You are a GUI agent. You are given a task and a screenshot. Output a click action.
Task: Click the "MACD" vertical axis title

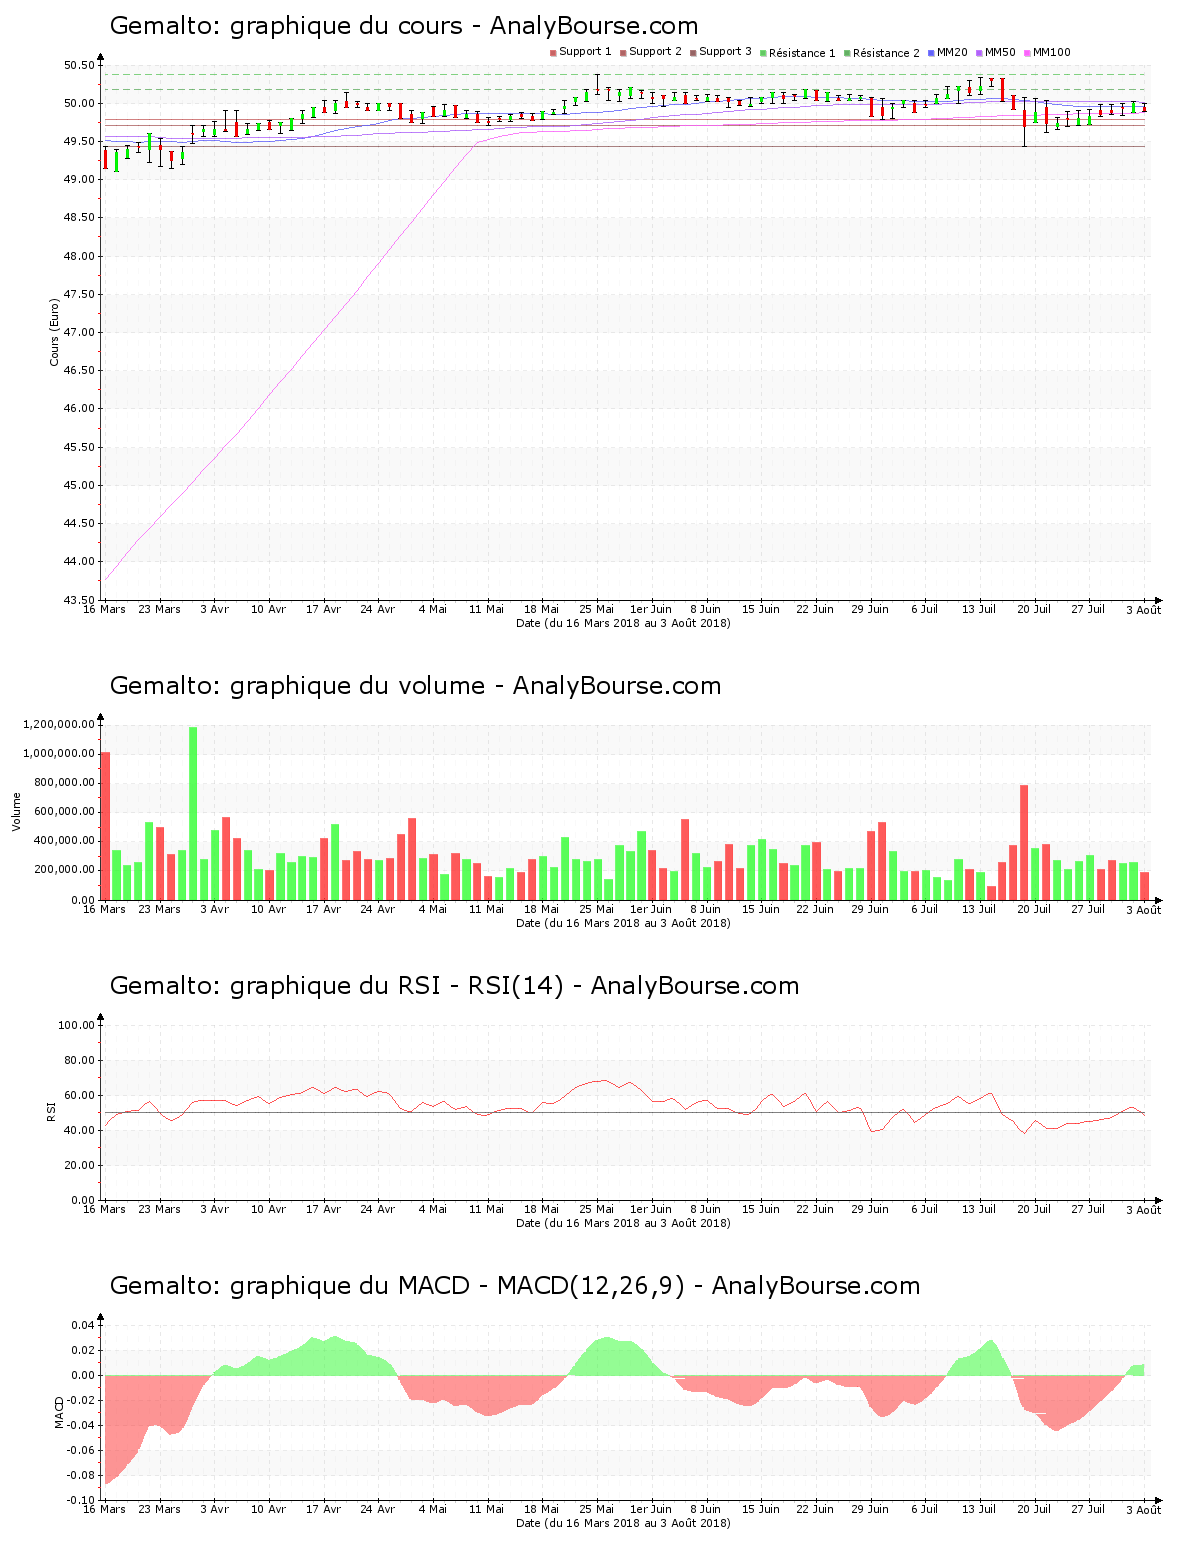(60, 1411)
